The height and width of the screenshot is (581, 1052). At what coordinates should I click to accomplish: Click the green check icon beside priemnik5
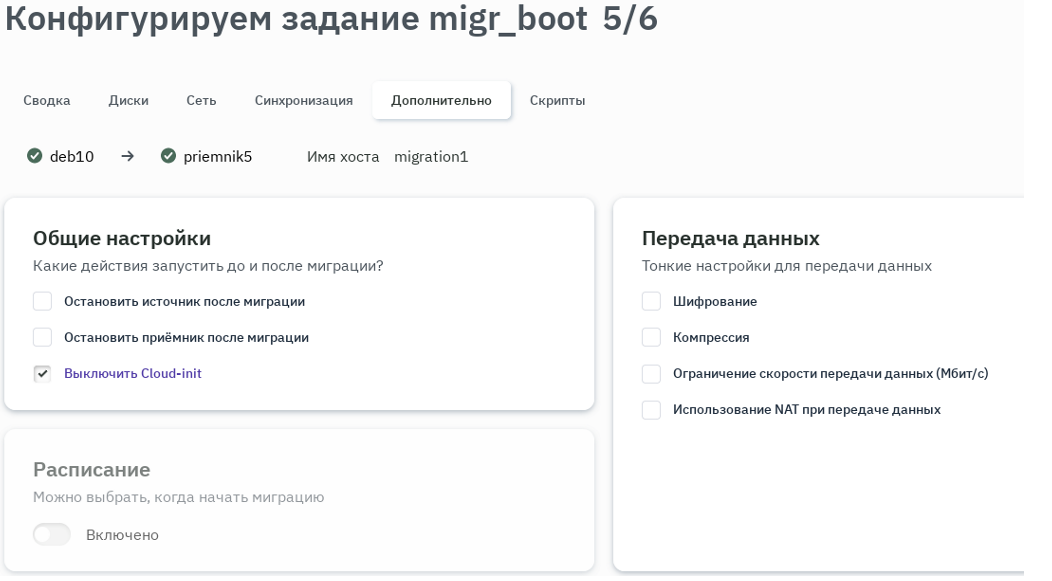[168, 156]
